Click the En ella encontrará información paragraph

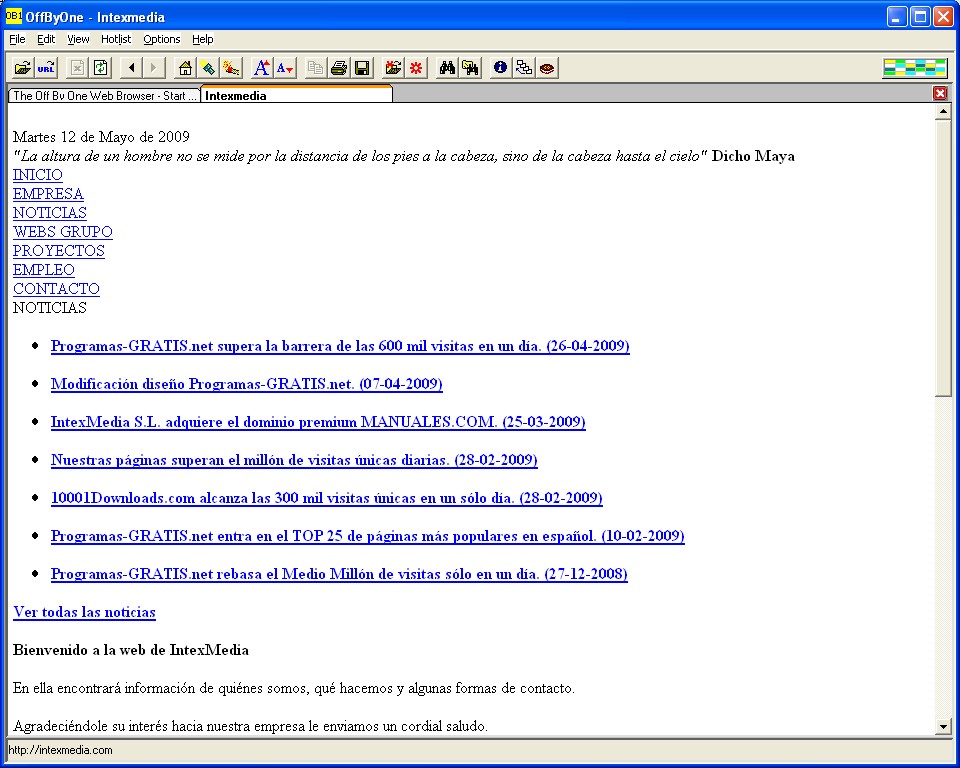[x=294, y=688]
